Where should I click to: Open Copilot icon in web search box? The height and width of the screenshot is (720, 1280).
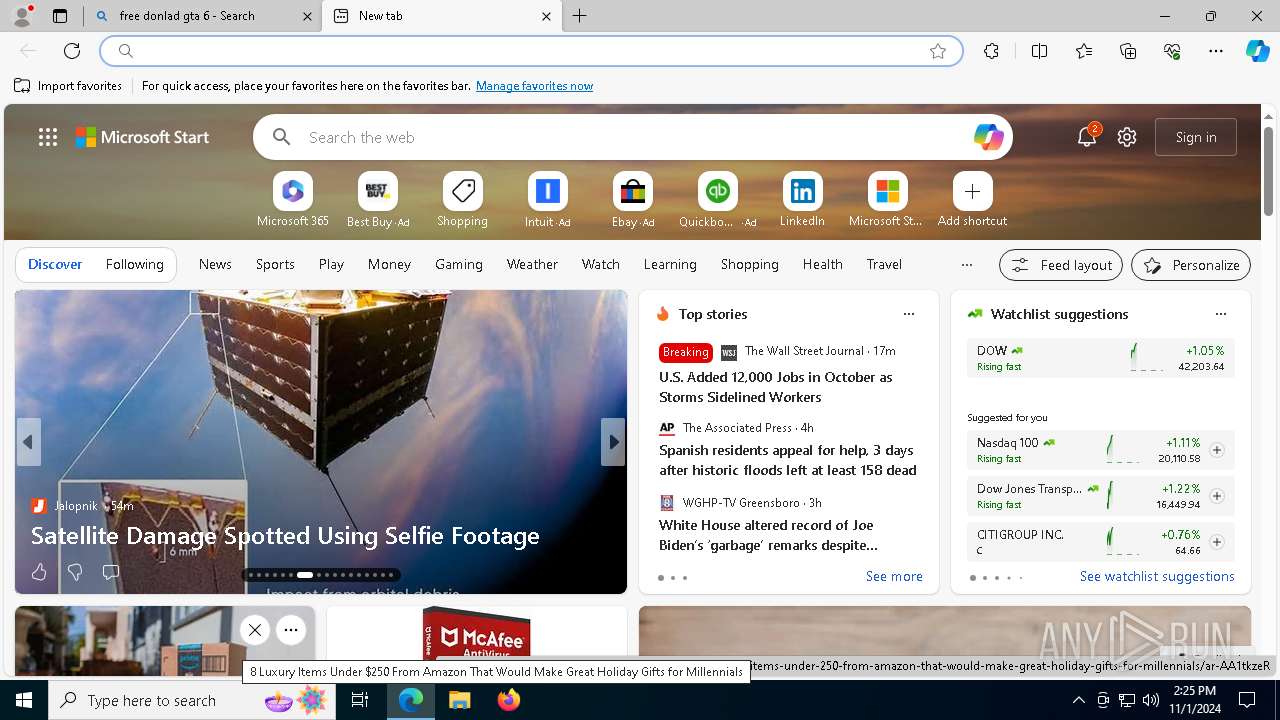point(988,137)
